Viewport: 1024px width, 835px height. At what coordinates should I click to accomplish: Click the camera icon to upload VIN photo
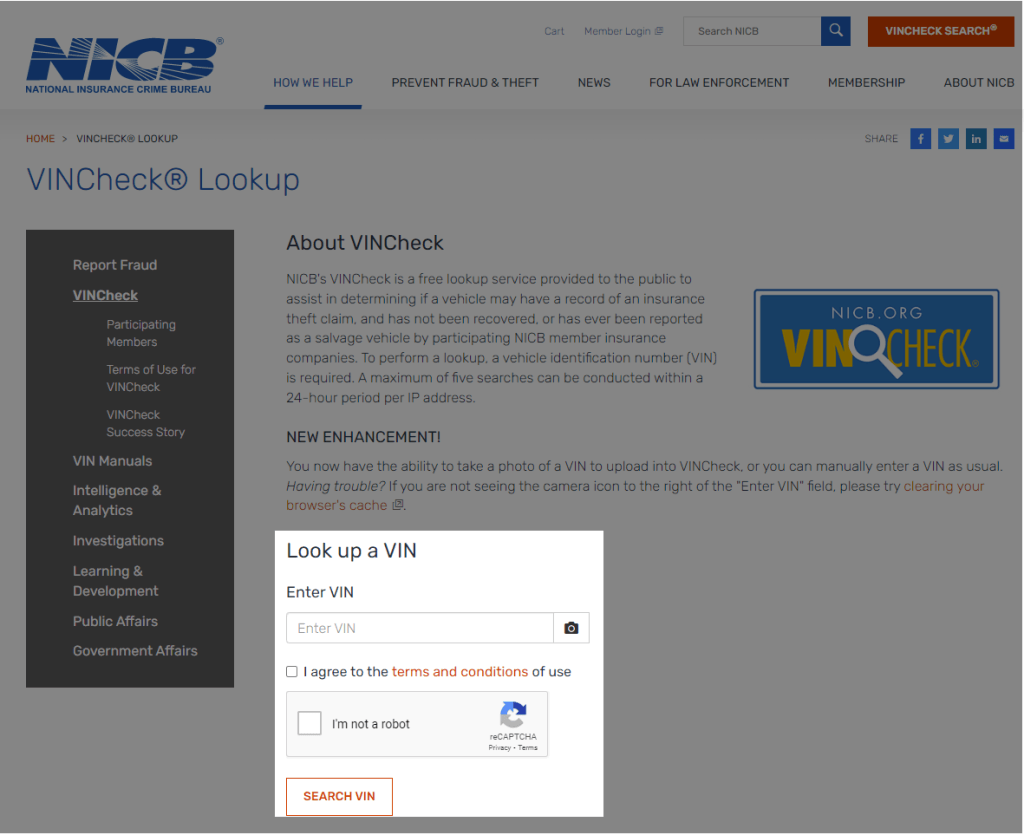tap(571, 628)
